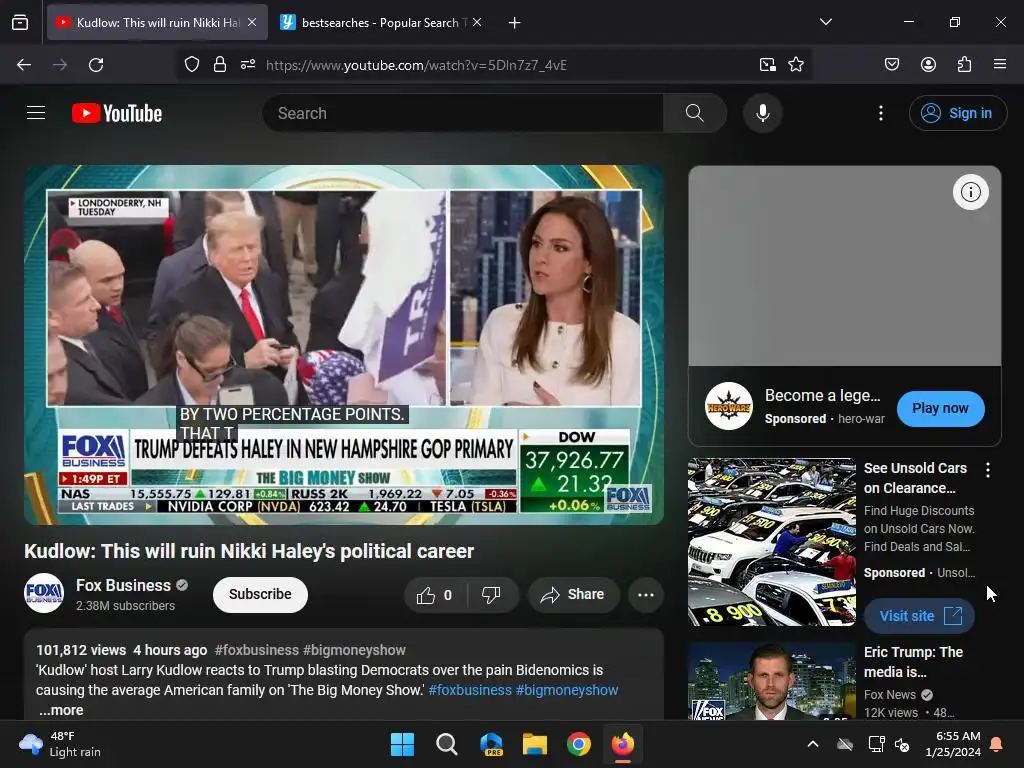Open Firefox extensions menu

click(964, 64)
